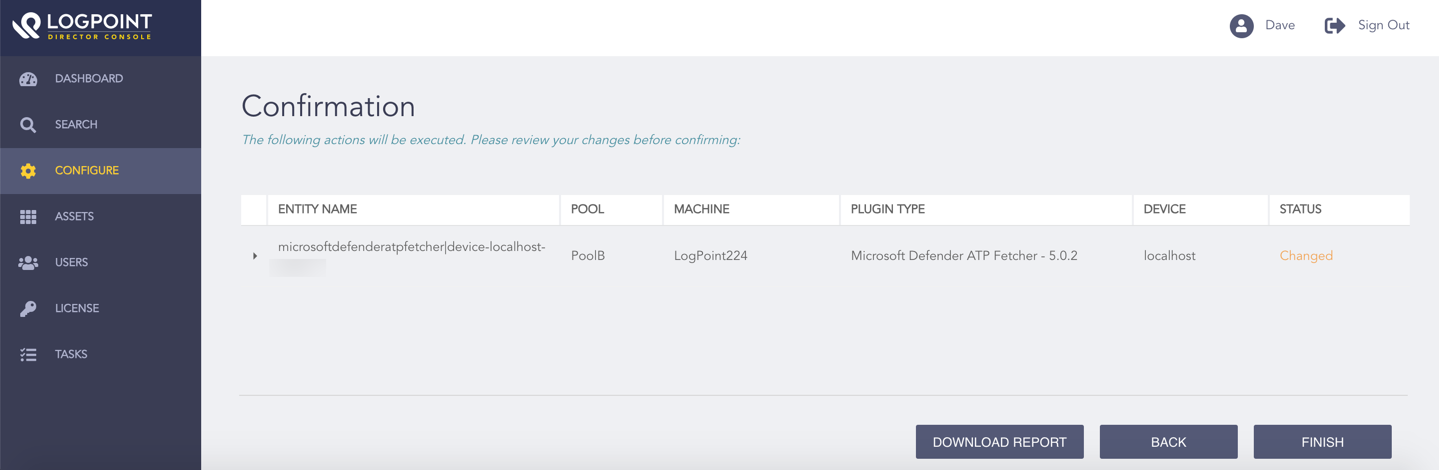This screenshot has height=470, width=1439.
Task: Click the Sign Out arrow icon
Action: (x=1334, y=26)
